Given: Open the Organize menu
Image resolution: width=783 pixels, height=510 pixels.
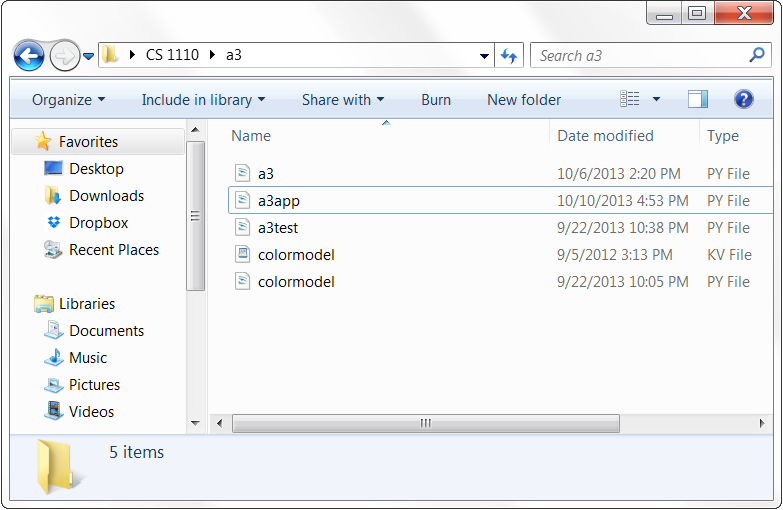Looking at the screenshot, I should click(68, 100).
